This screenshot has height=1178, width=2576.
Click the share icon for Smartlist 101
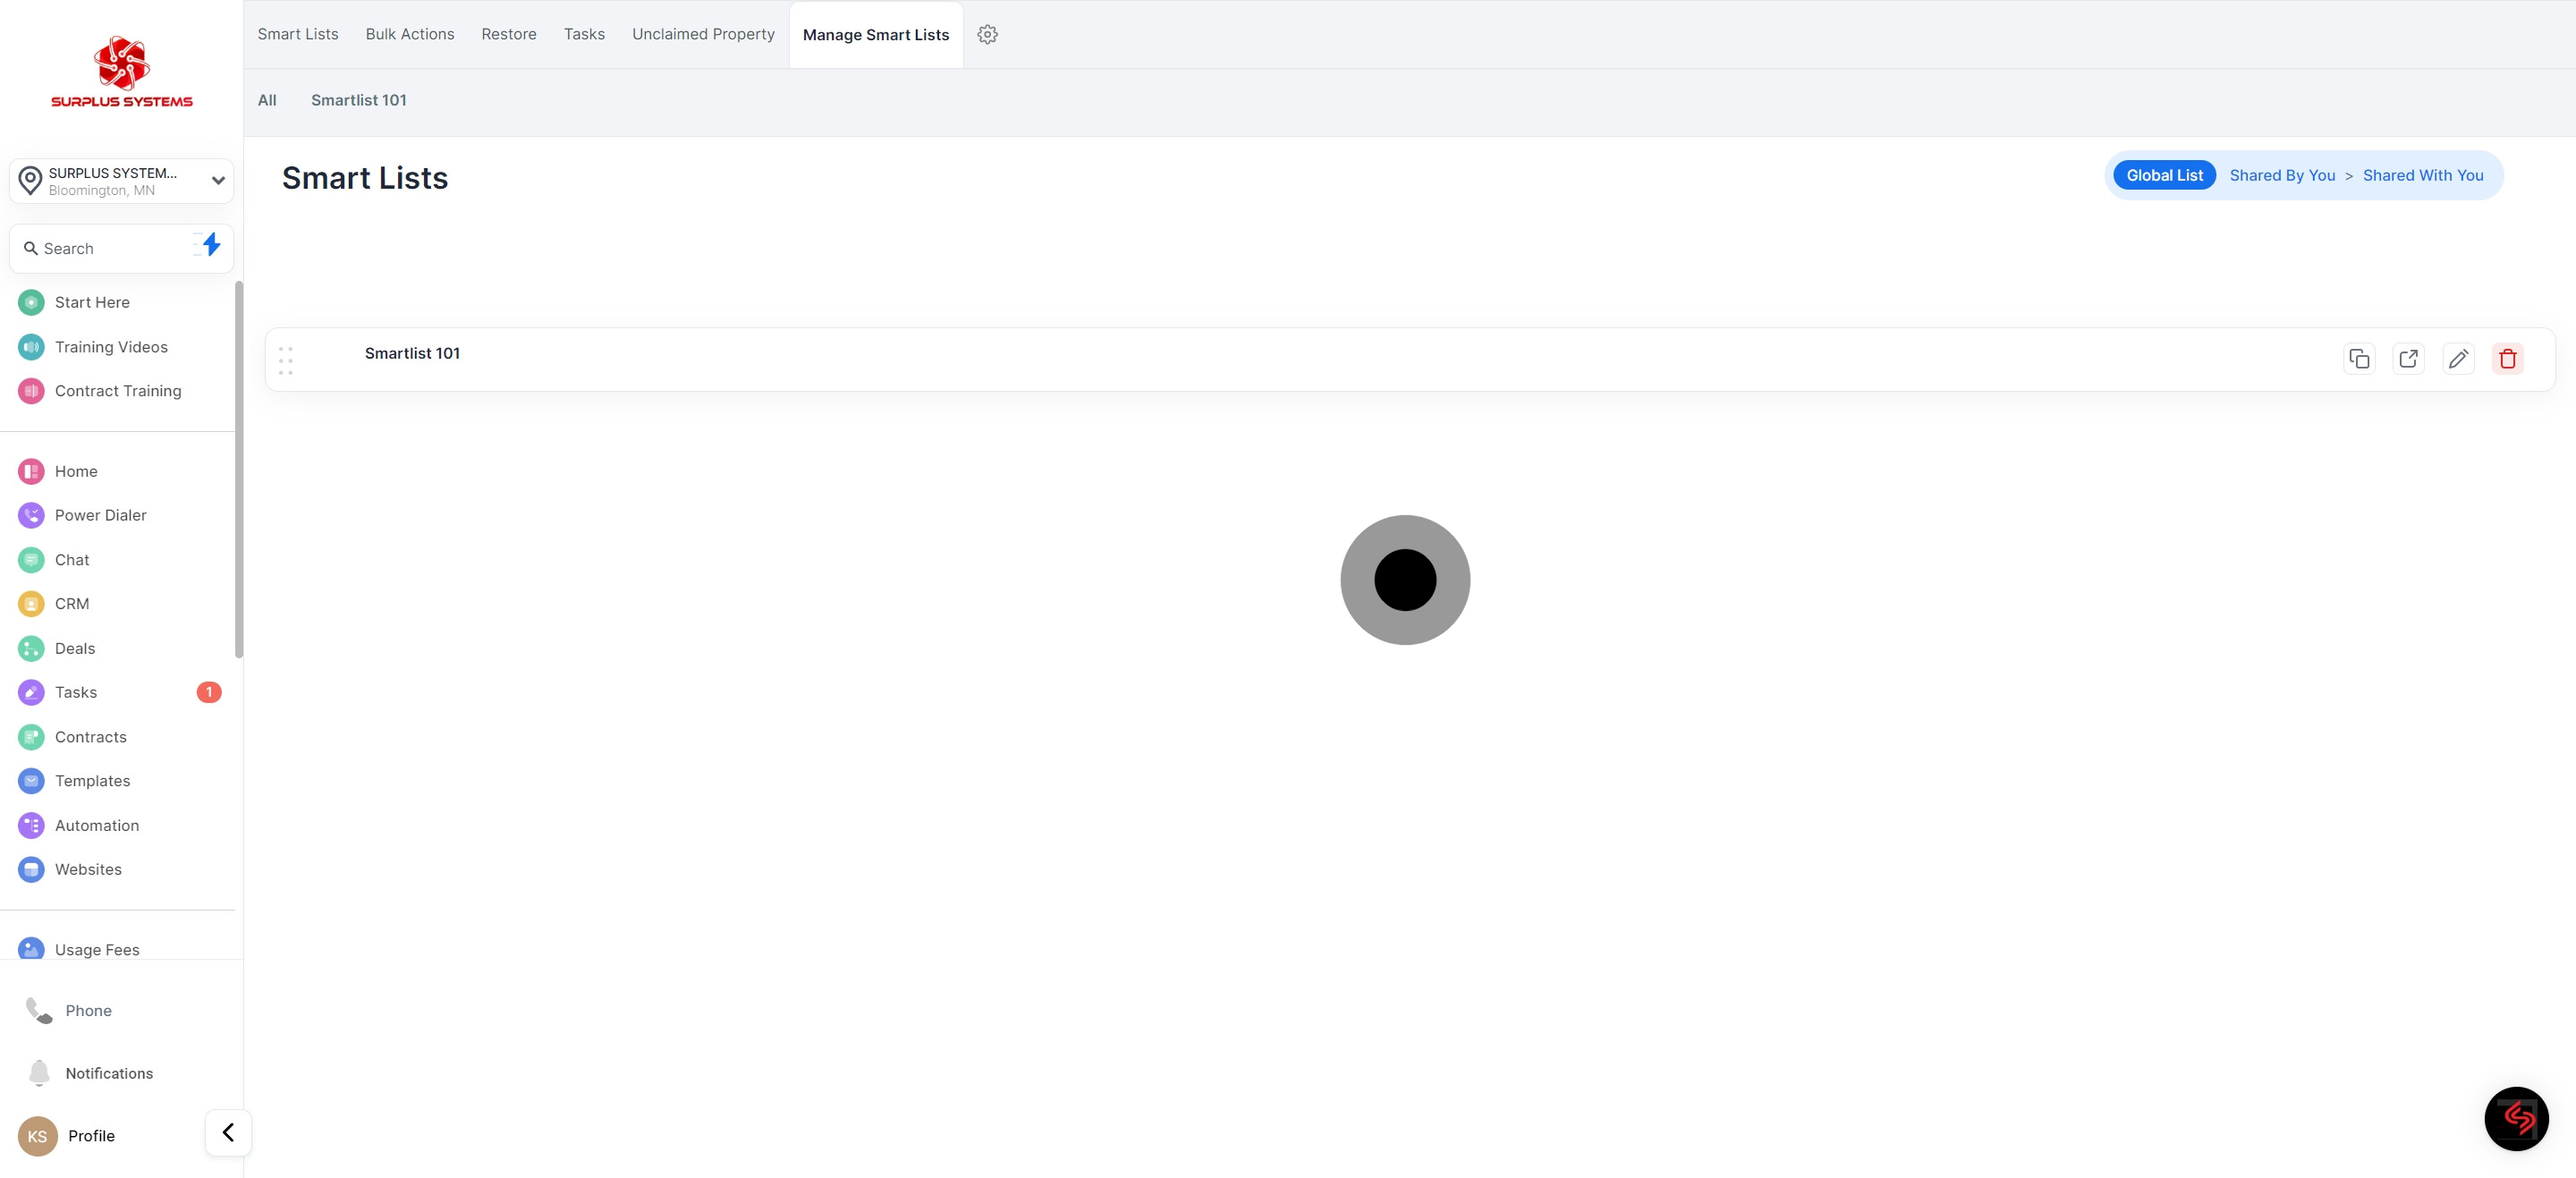[2408, 359]
